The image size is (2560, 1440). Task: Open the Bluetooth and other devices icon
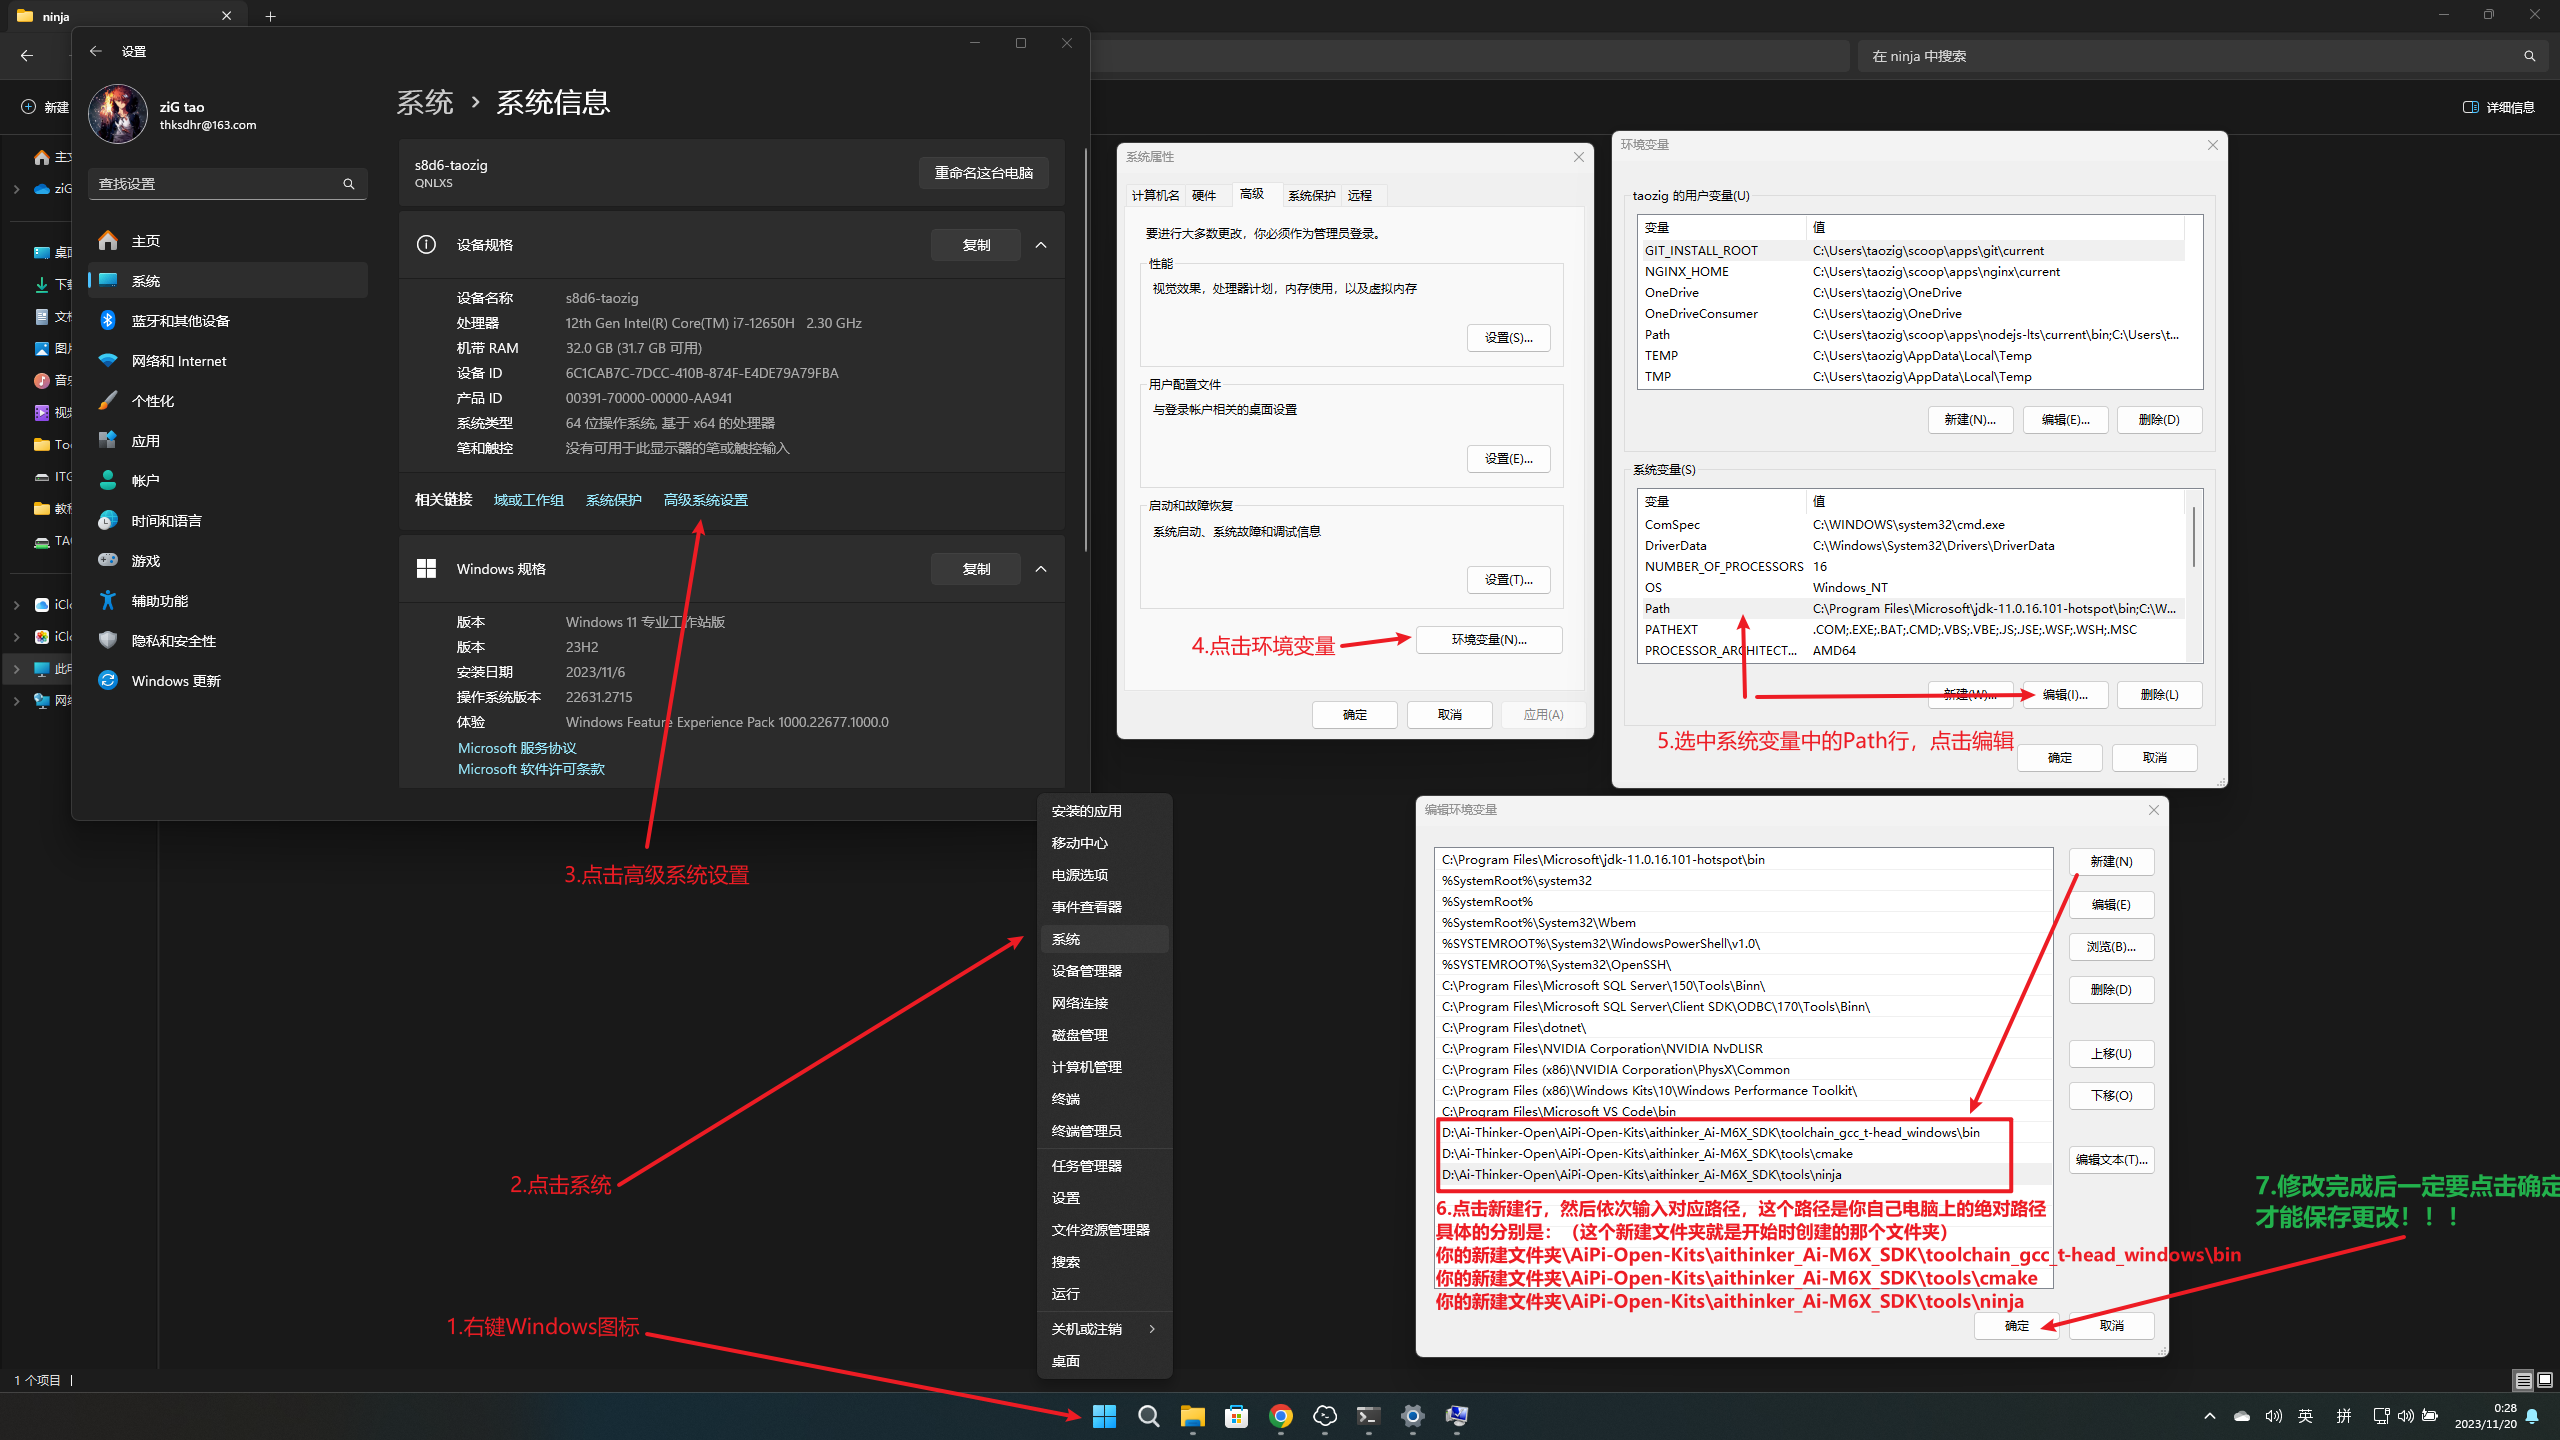[x=108, y=321]
